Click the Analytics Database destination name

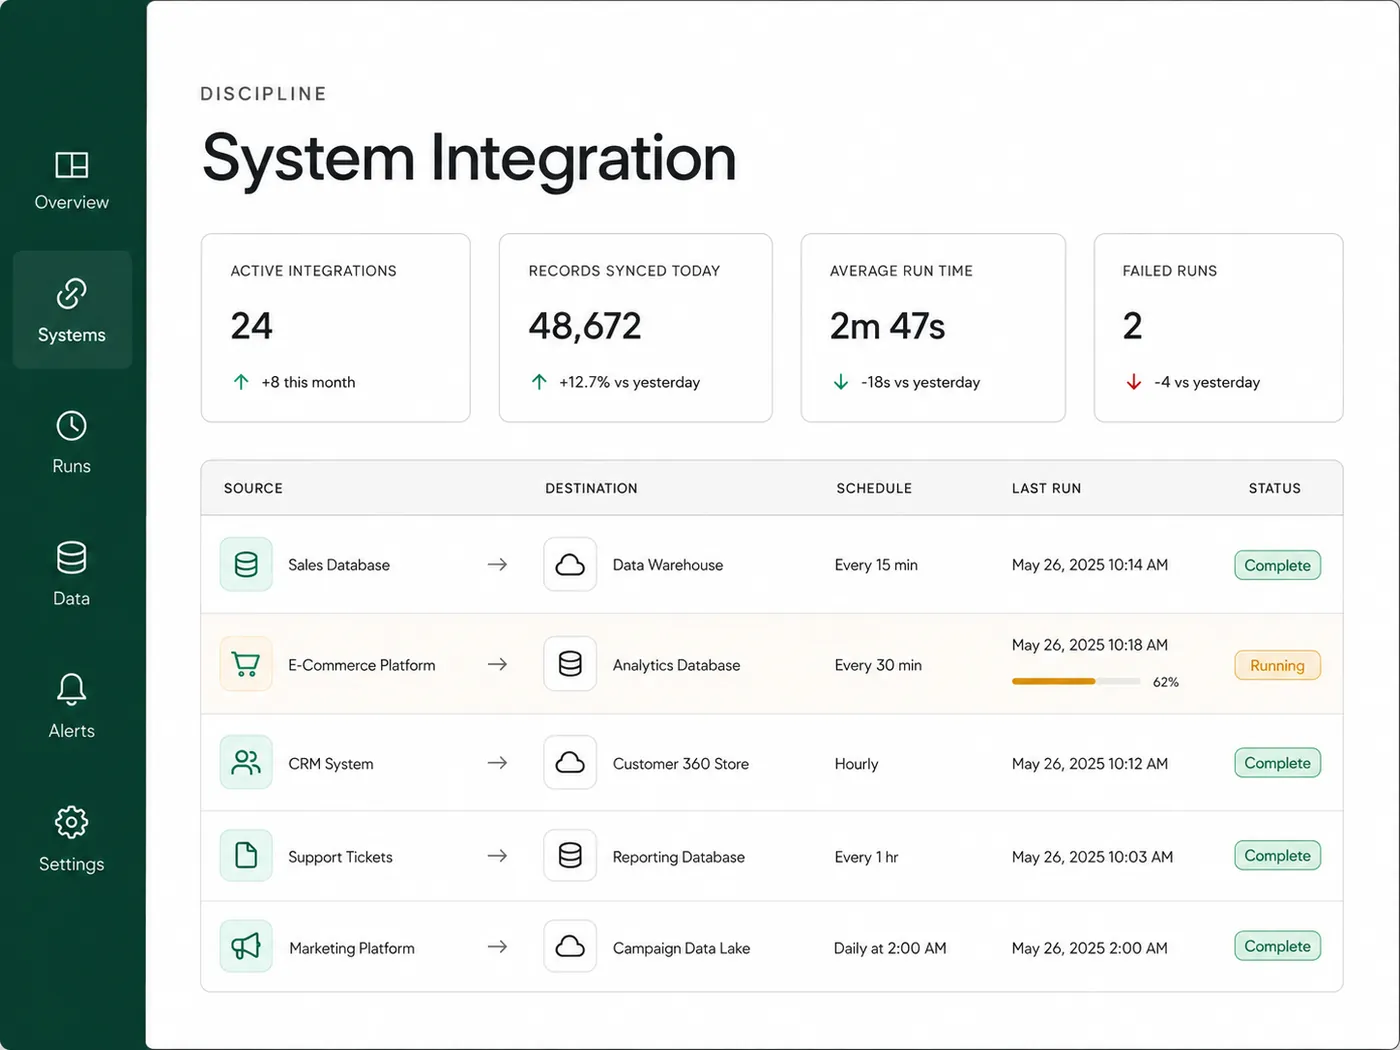(x=677, y=665)
